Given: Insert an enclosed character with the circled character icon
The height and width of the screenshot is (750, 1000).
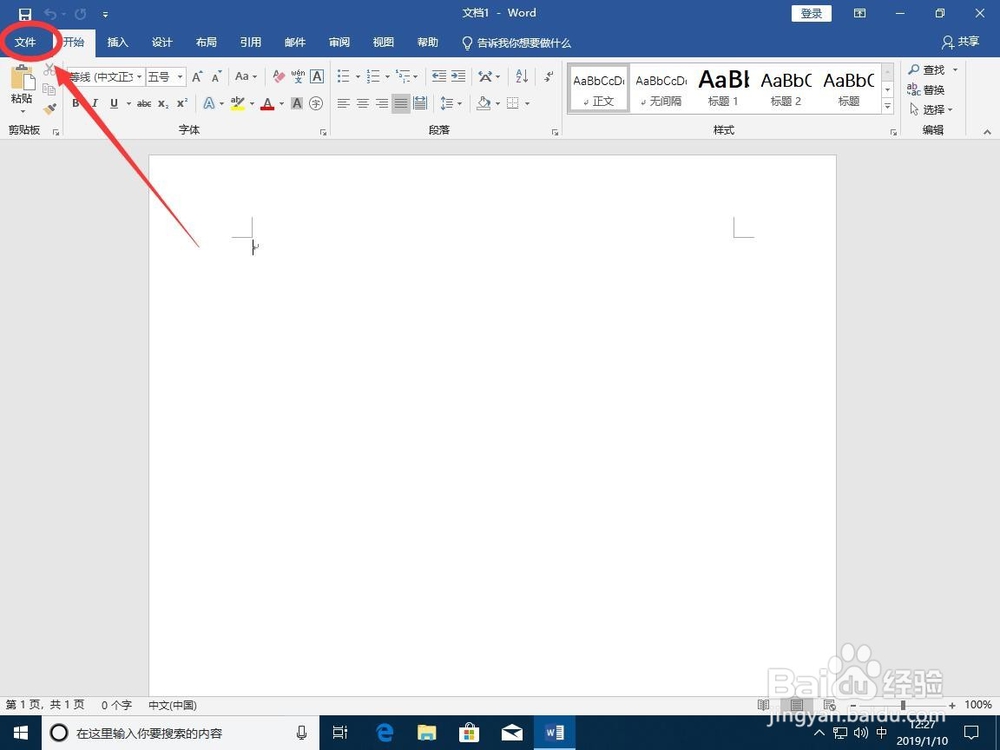Looking at the screenshot, I should tap(316, 103).
